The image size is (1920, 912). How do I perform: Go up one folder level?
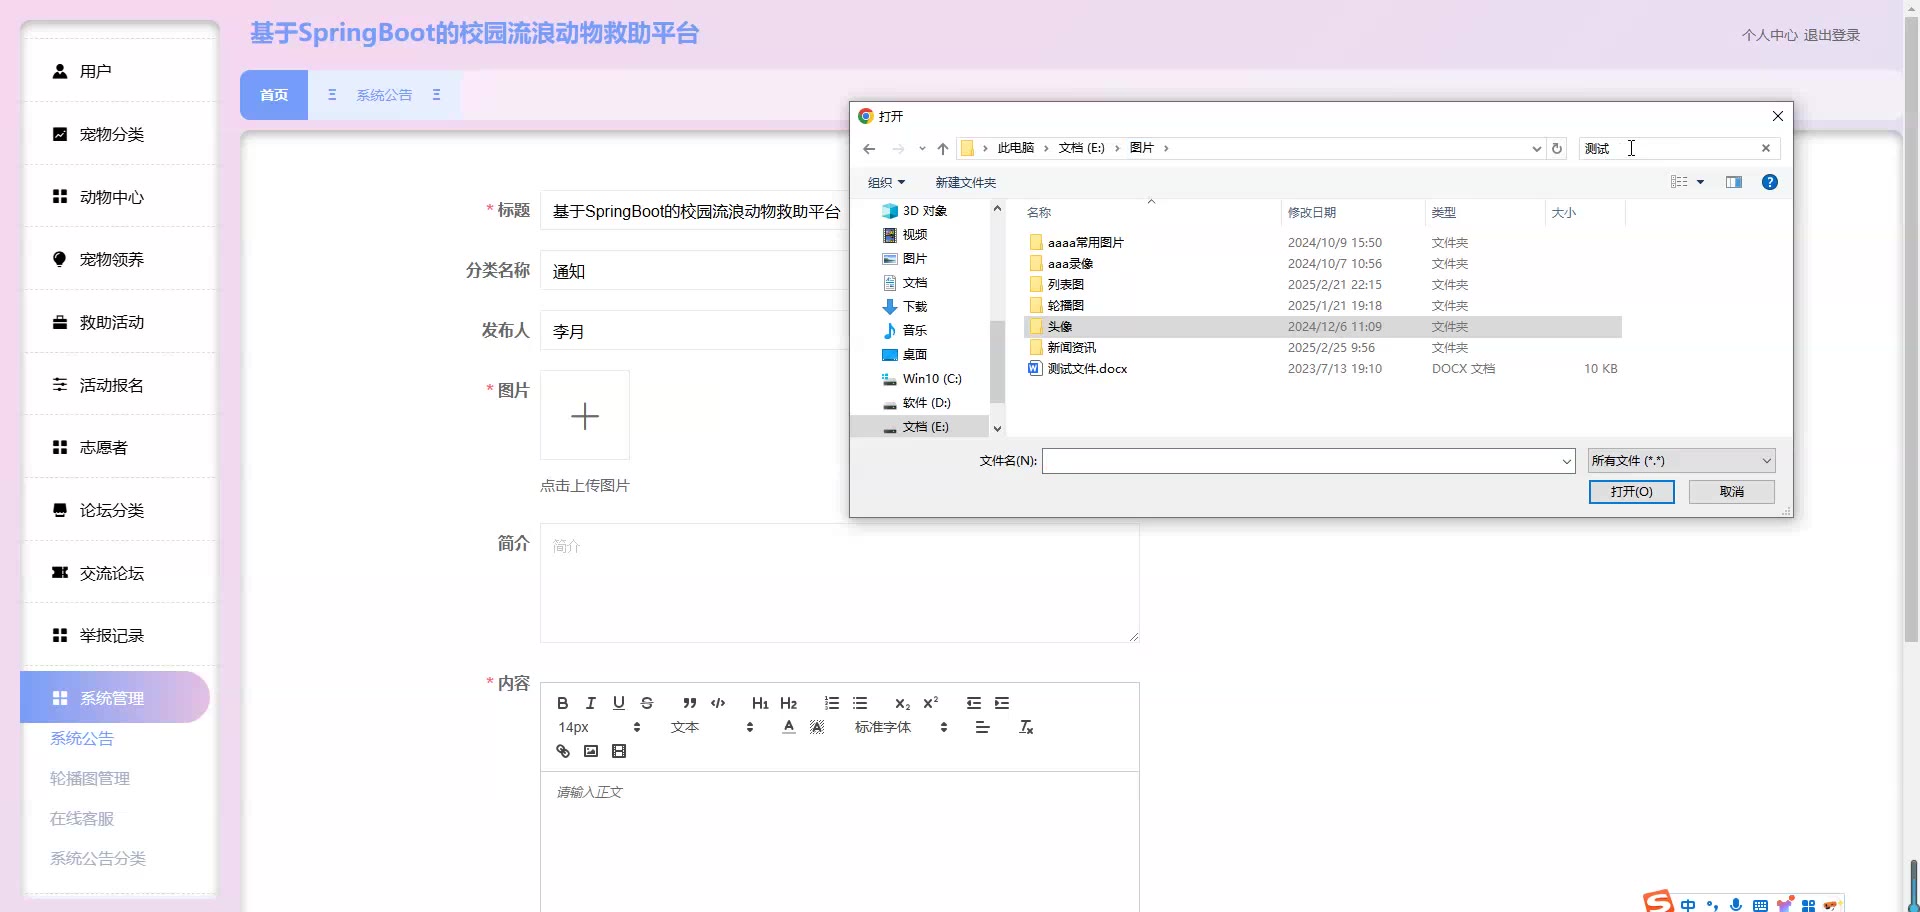pos(942,149)
